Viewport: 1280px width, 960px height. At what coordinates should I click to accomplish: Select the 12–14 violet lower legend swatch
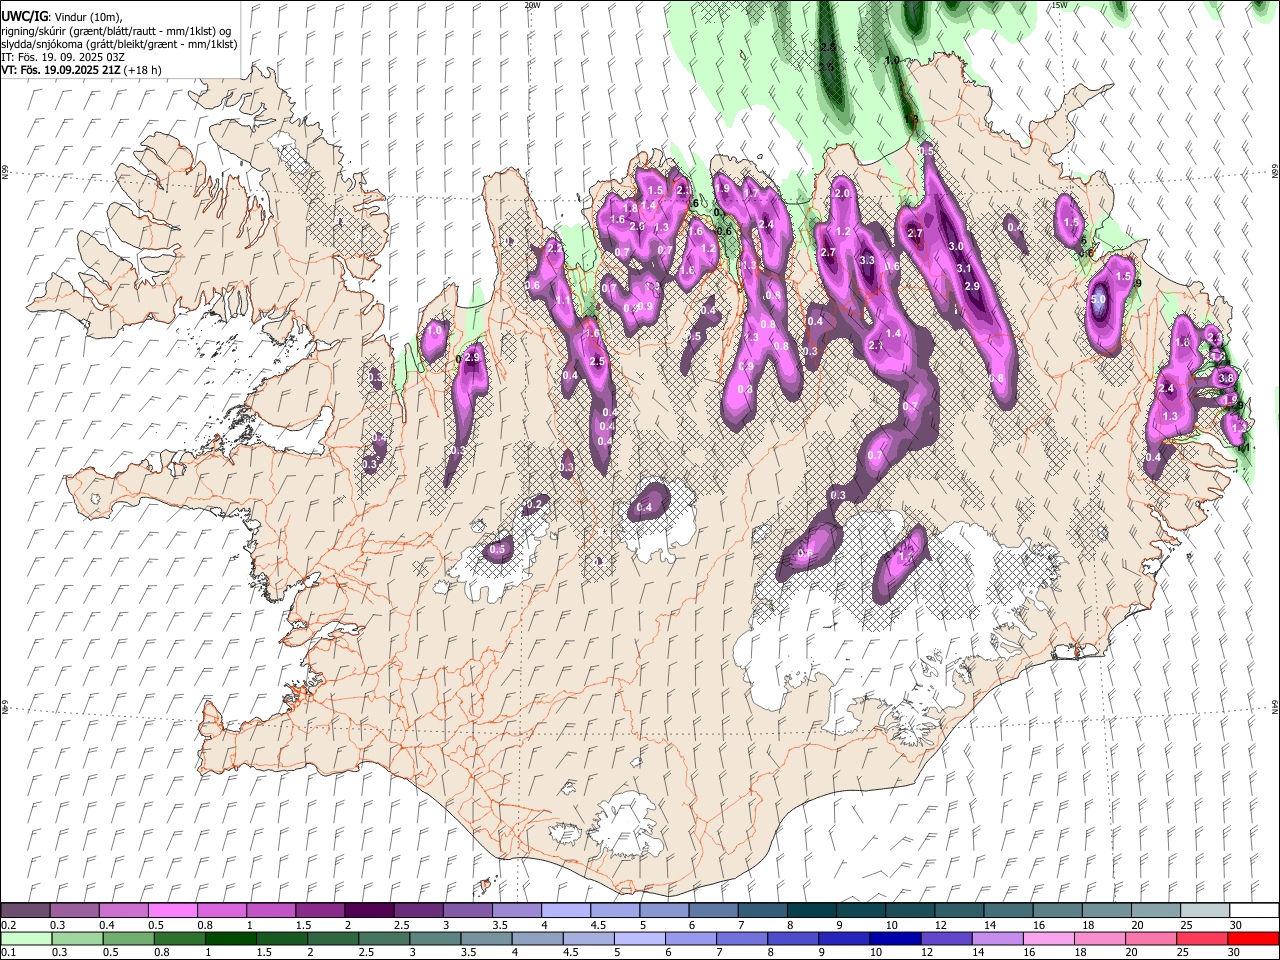[x=945, y=938]
